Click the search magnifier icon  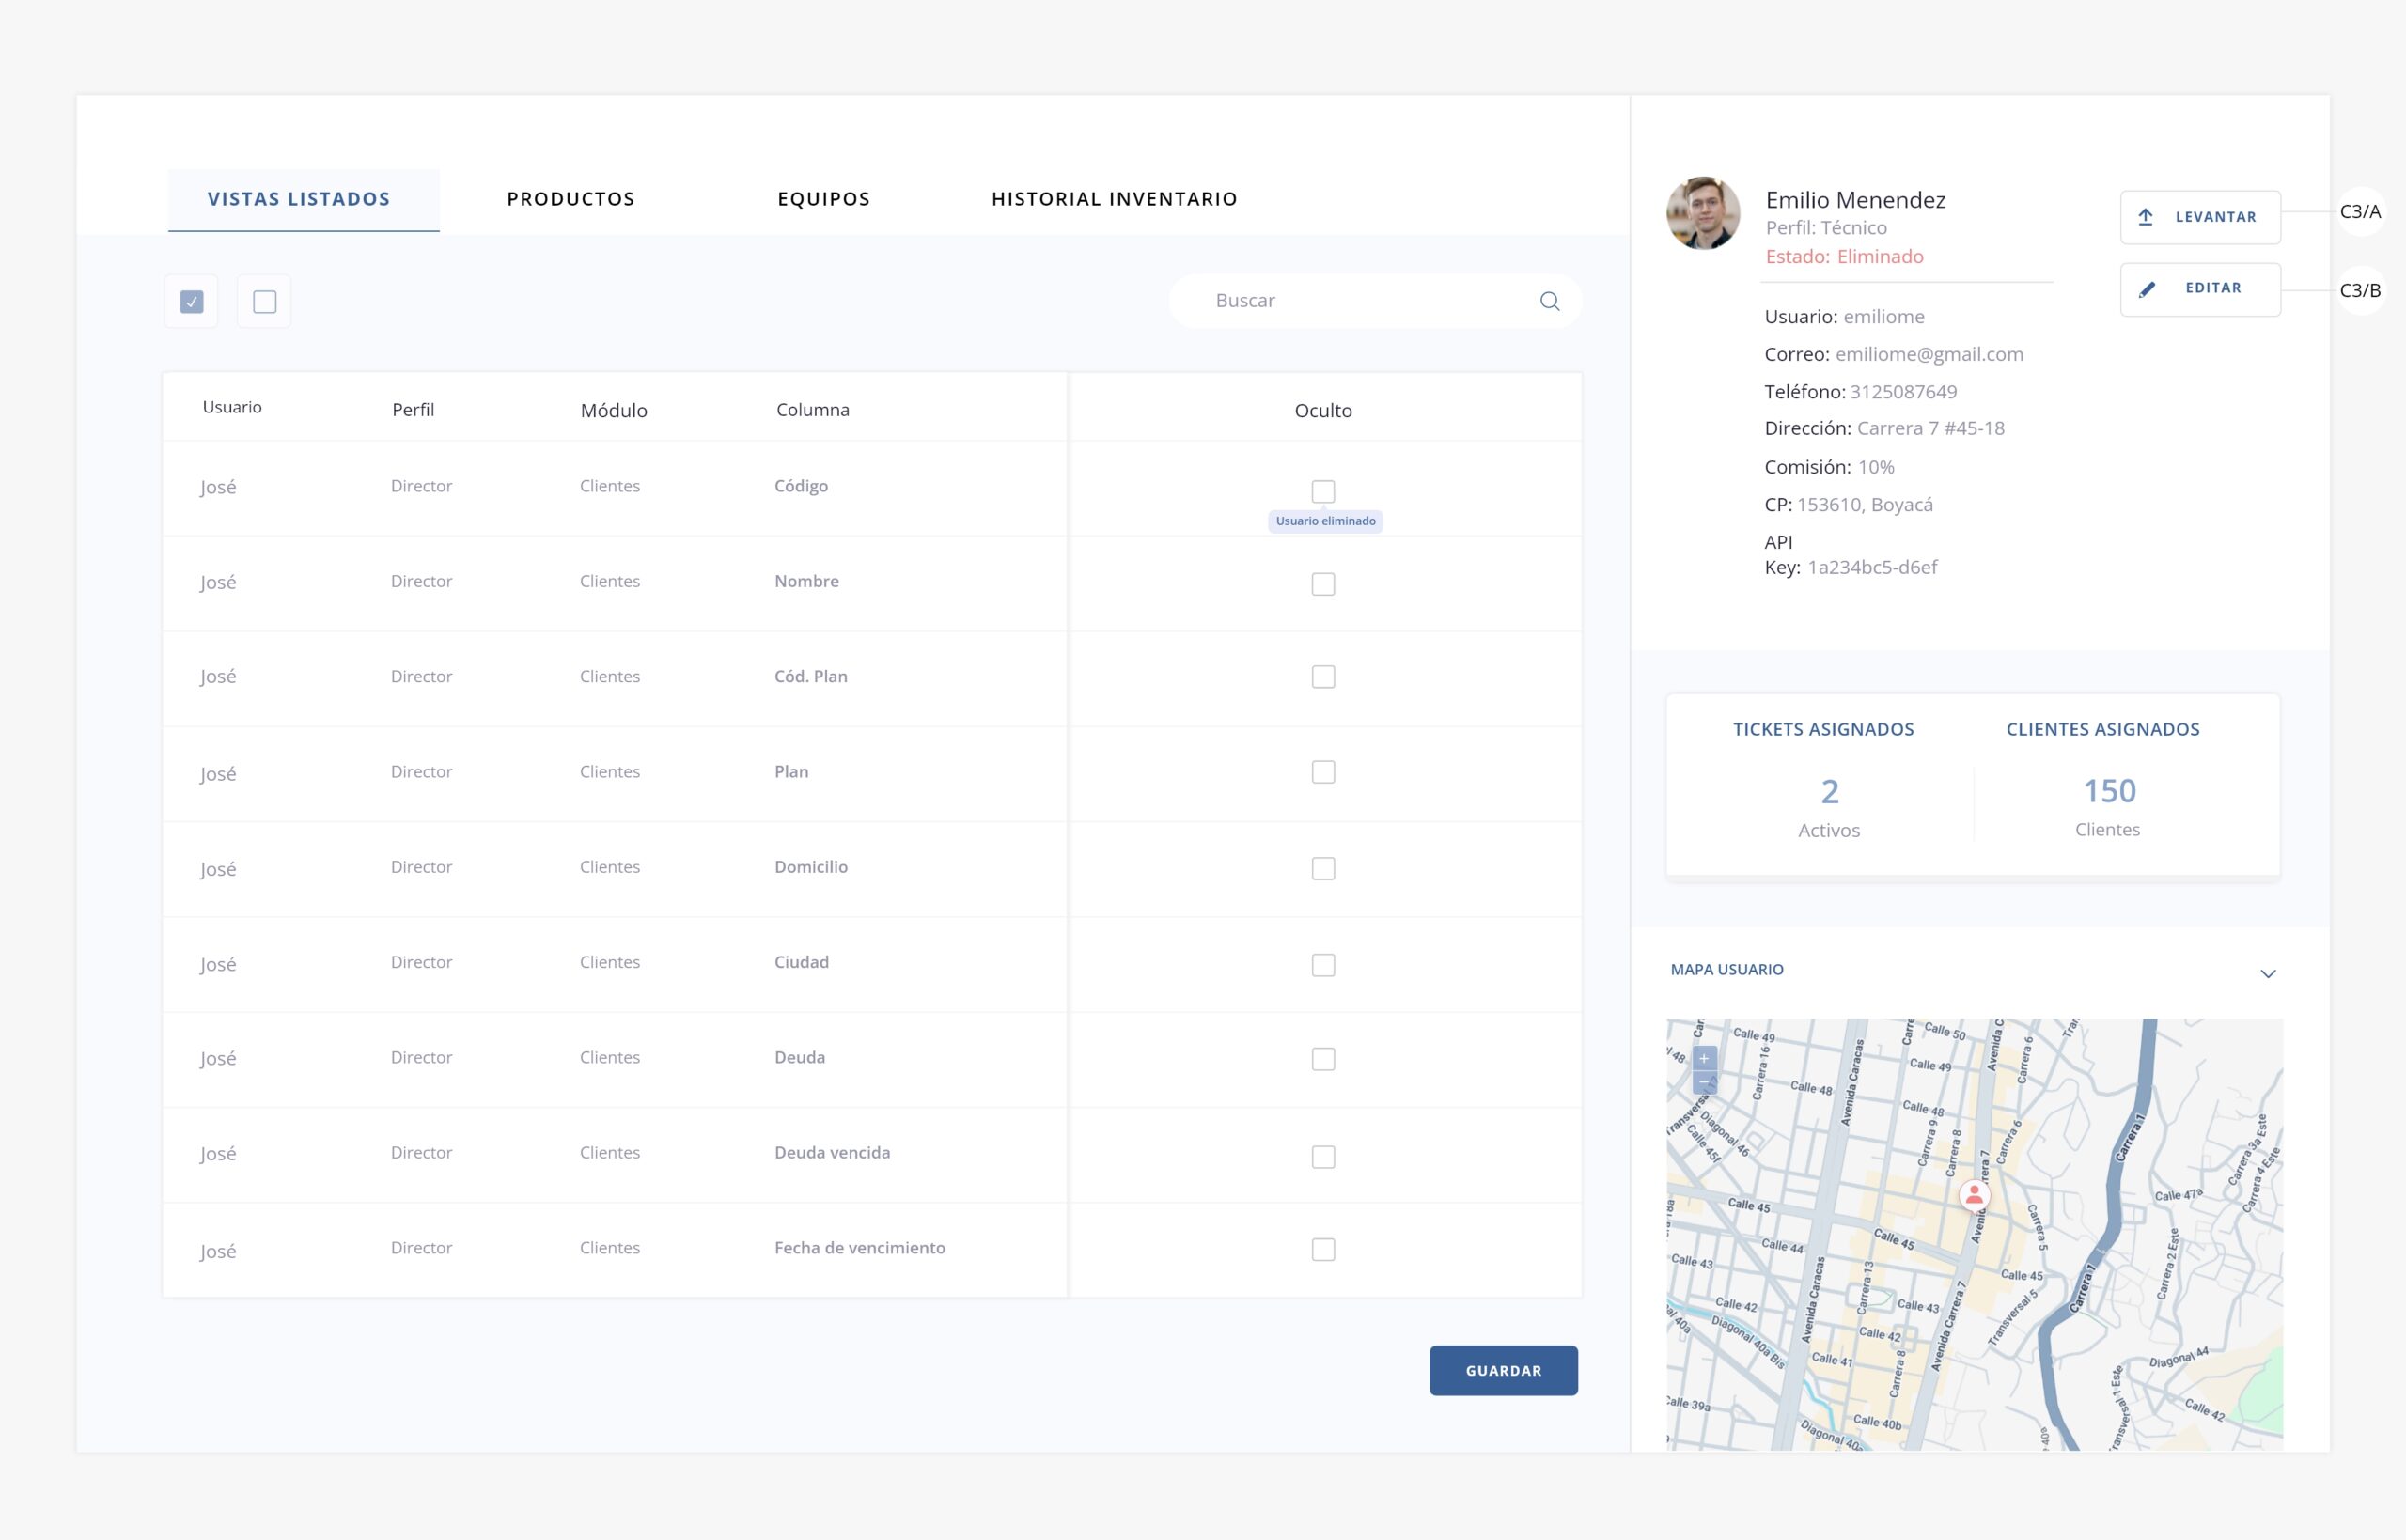click(1549, 301)
